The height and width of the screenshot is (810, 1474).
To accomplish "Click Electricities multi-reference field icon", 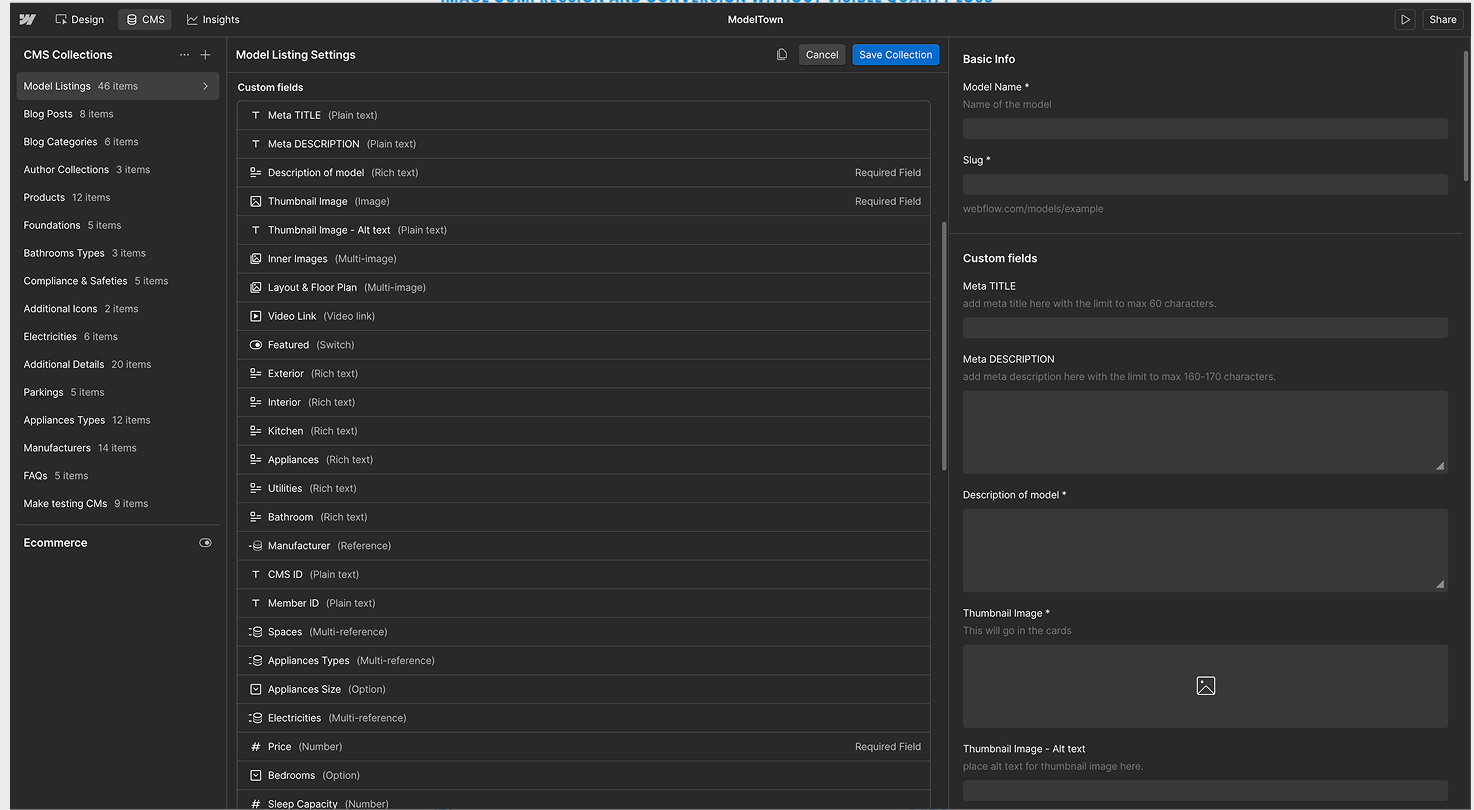I will coord(255,718).
